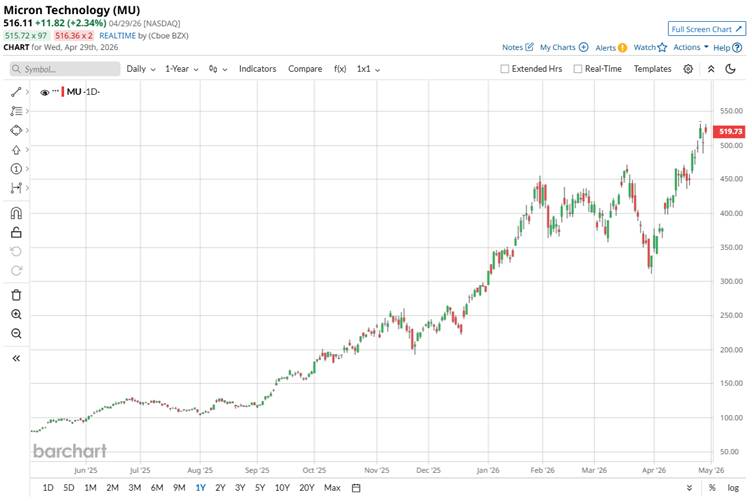The width and height of the screenshot is (752, 501).
Task: Open the Indicators menu
Action: click(x=257, y=69)
